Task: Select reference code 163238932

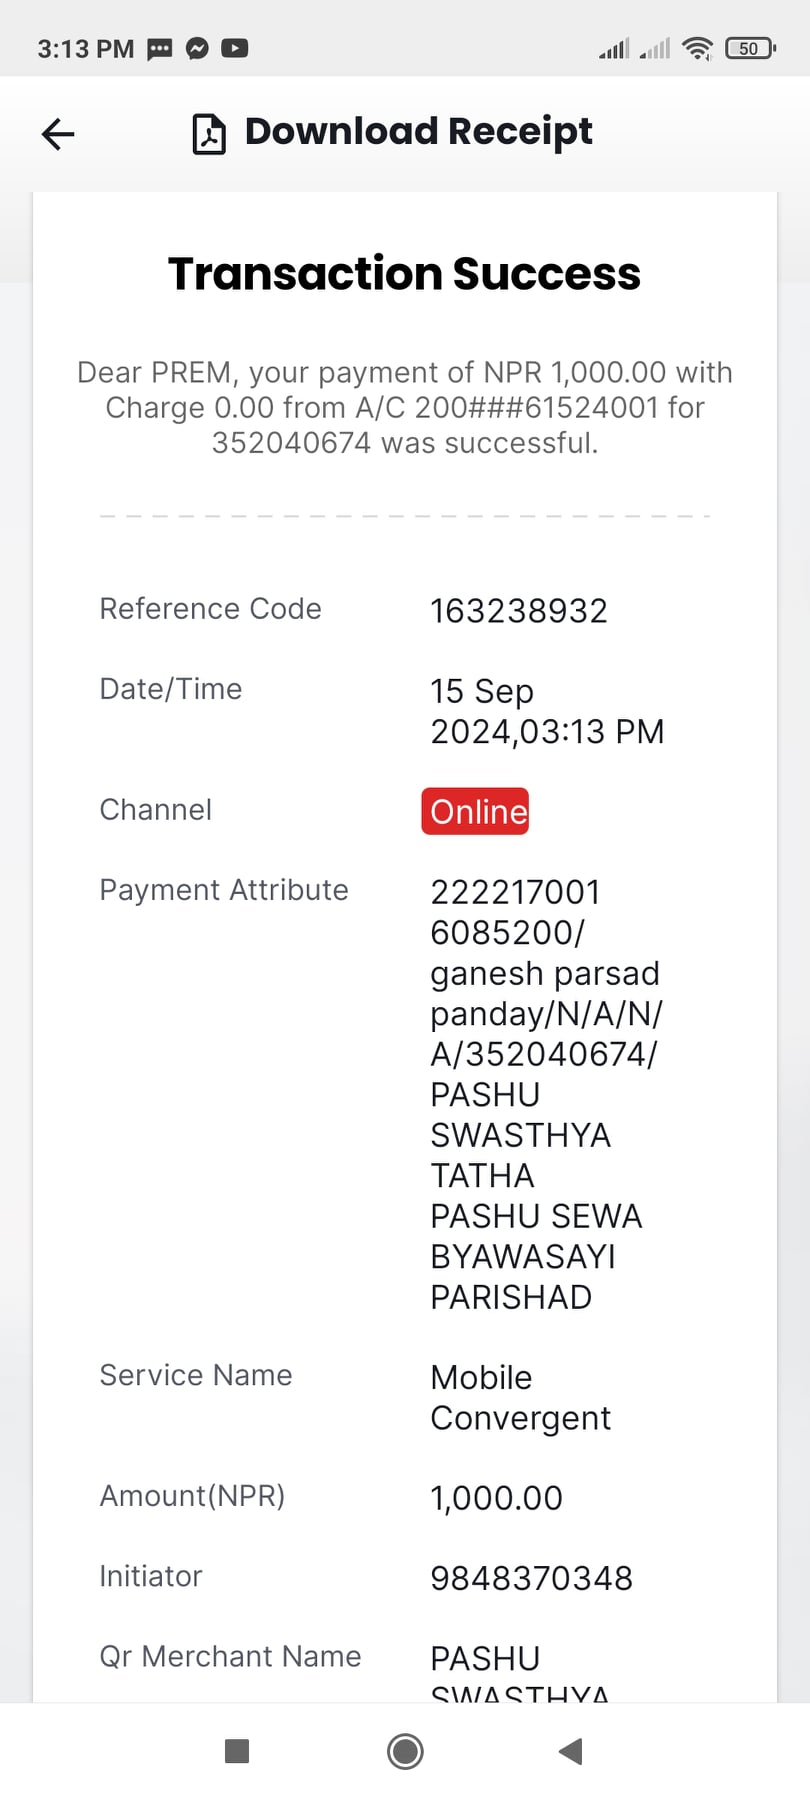Action: (x=519, y=611)
